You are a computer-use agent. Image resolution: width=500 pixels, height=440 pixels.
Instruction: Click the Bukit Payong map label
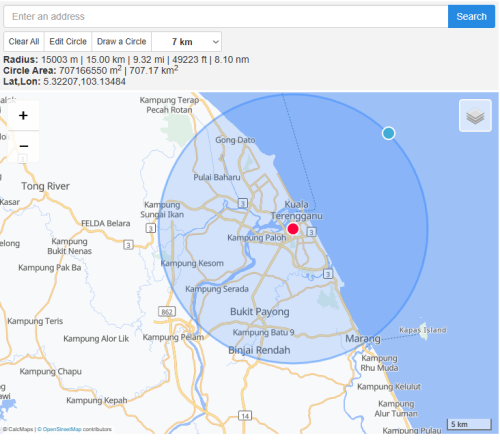point(260,312)
